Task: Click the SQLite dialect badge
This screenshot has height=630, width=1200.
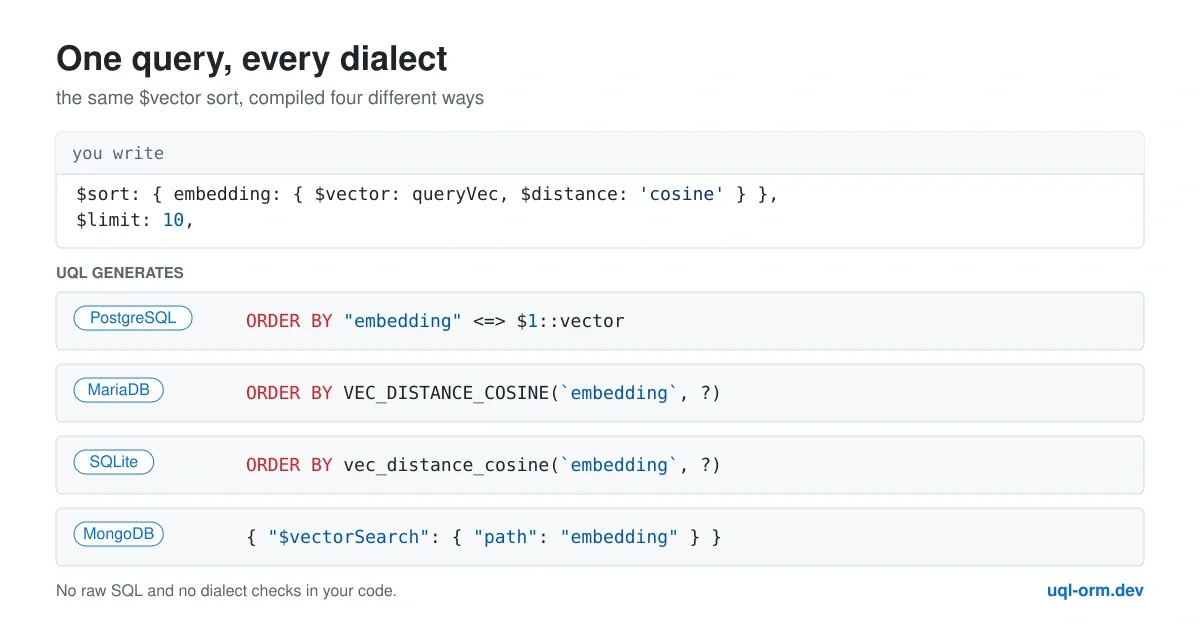Action: [113, 463]
